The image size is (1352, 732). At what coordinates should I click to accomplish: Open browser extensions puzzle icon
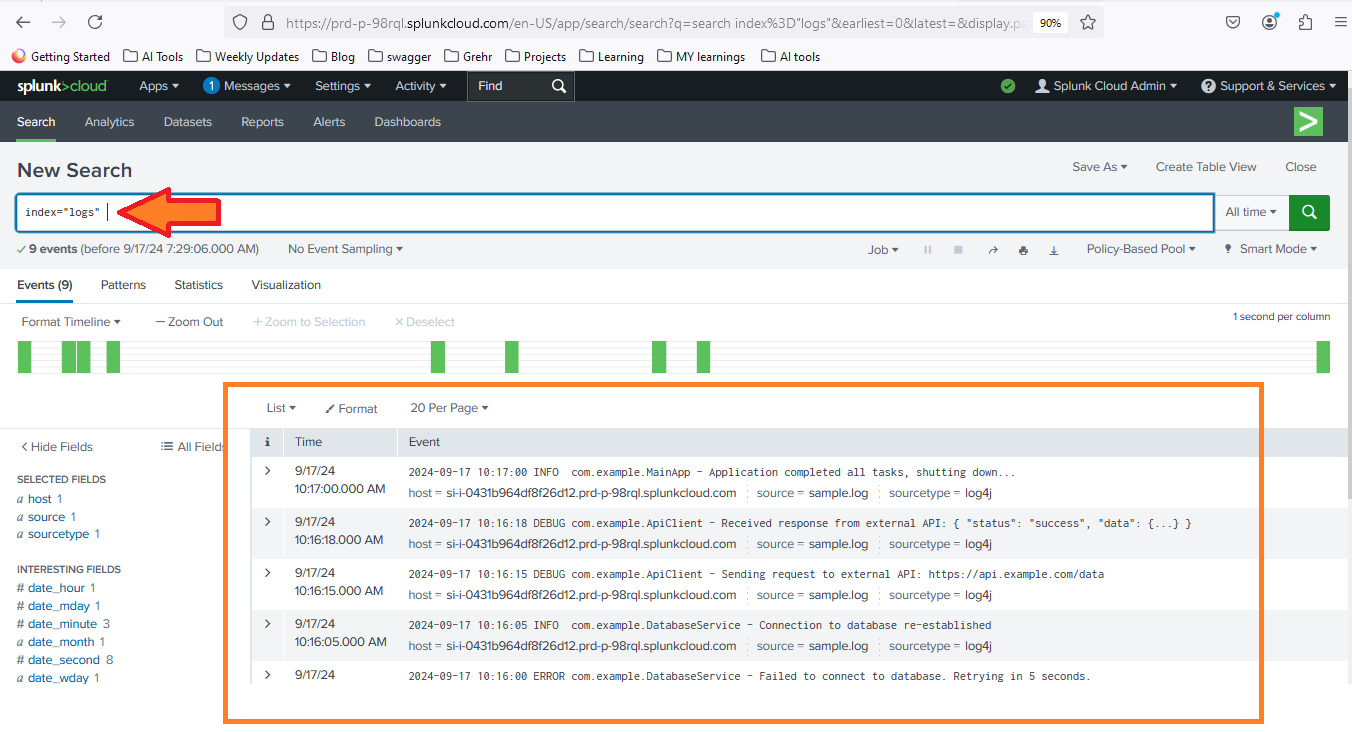tap(1305, 22)
